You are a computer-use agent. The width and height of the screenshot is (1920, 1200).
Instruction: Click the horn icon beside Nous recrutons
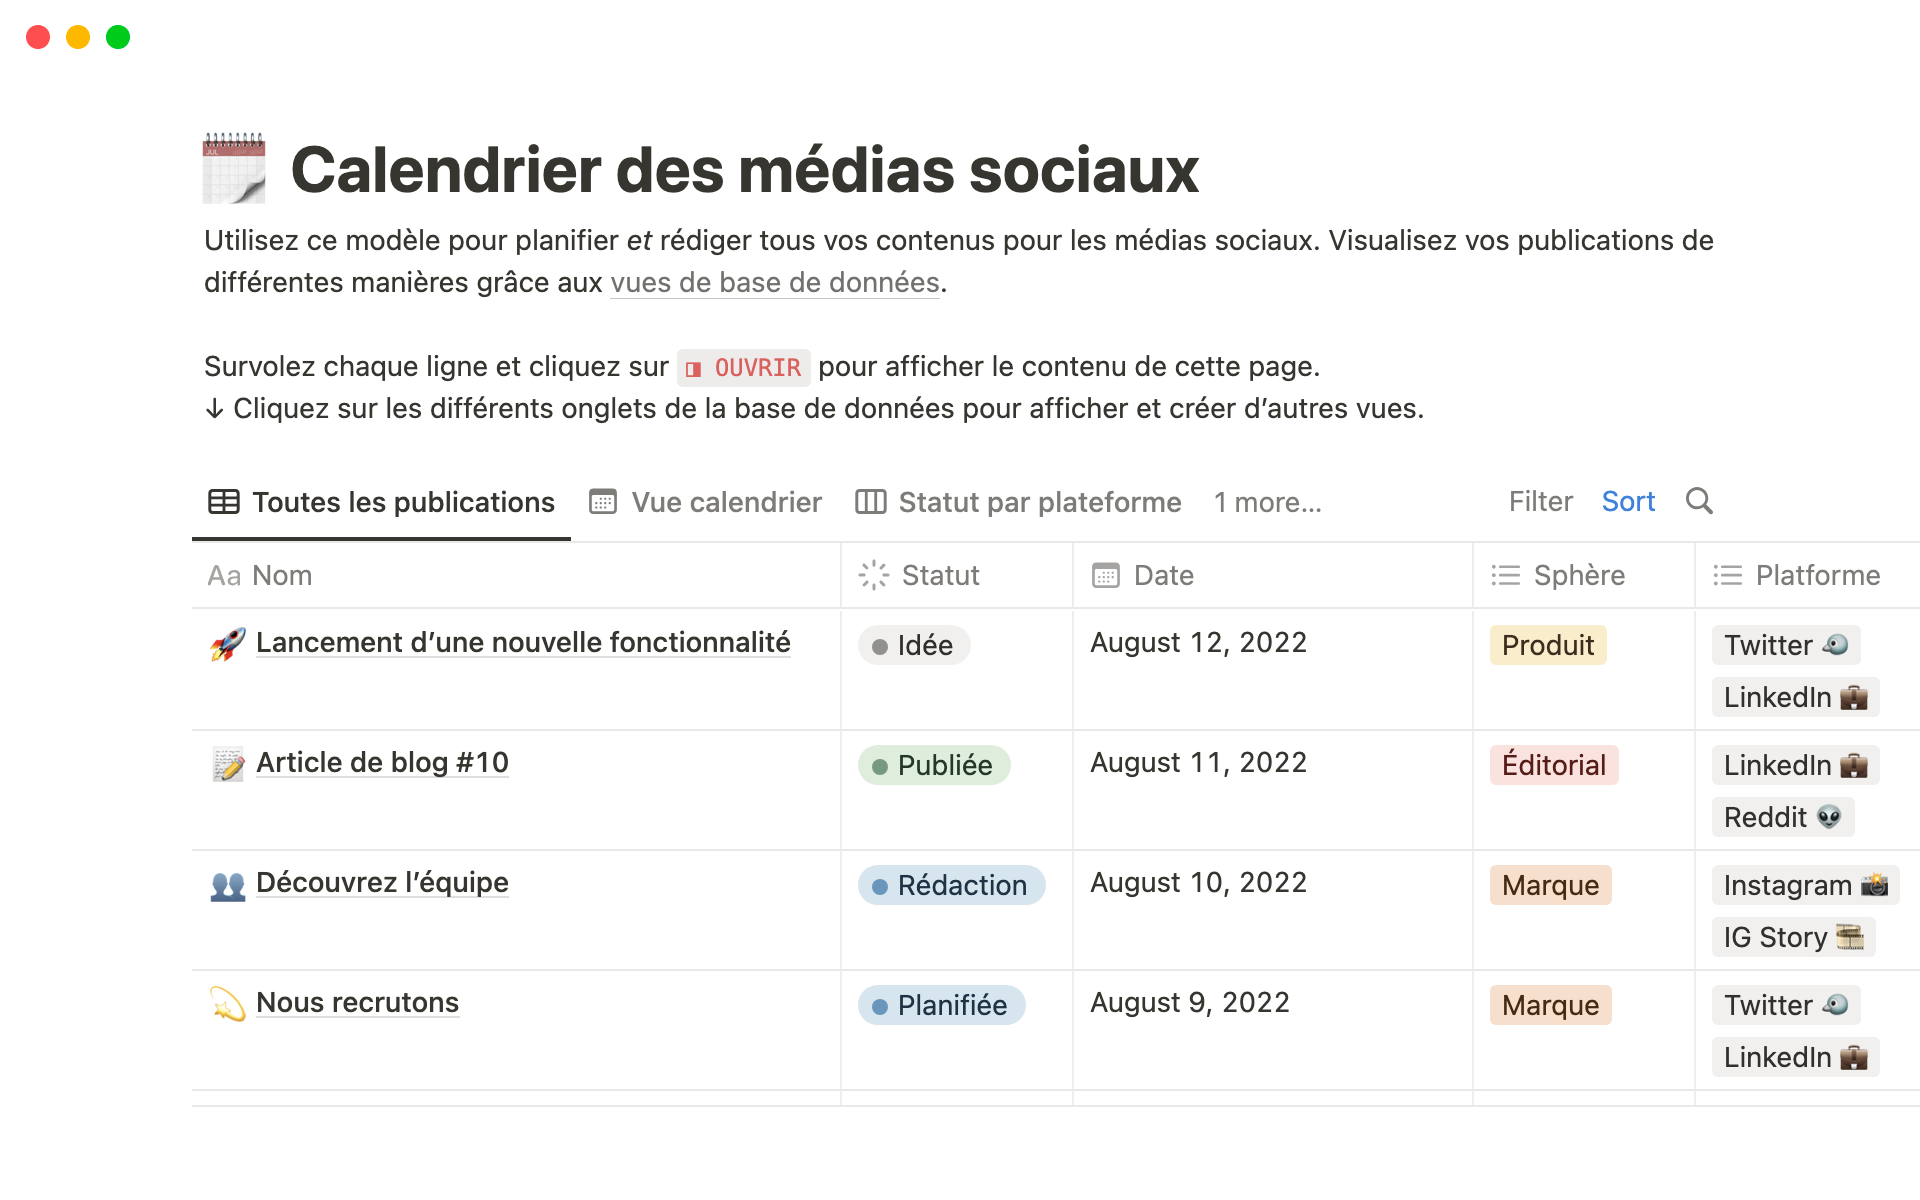pos(228,1004)
